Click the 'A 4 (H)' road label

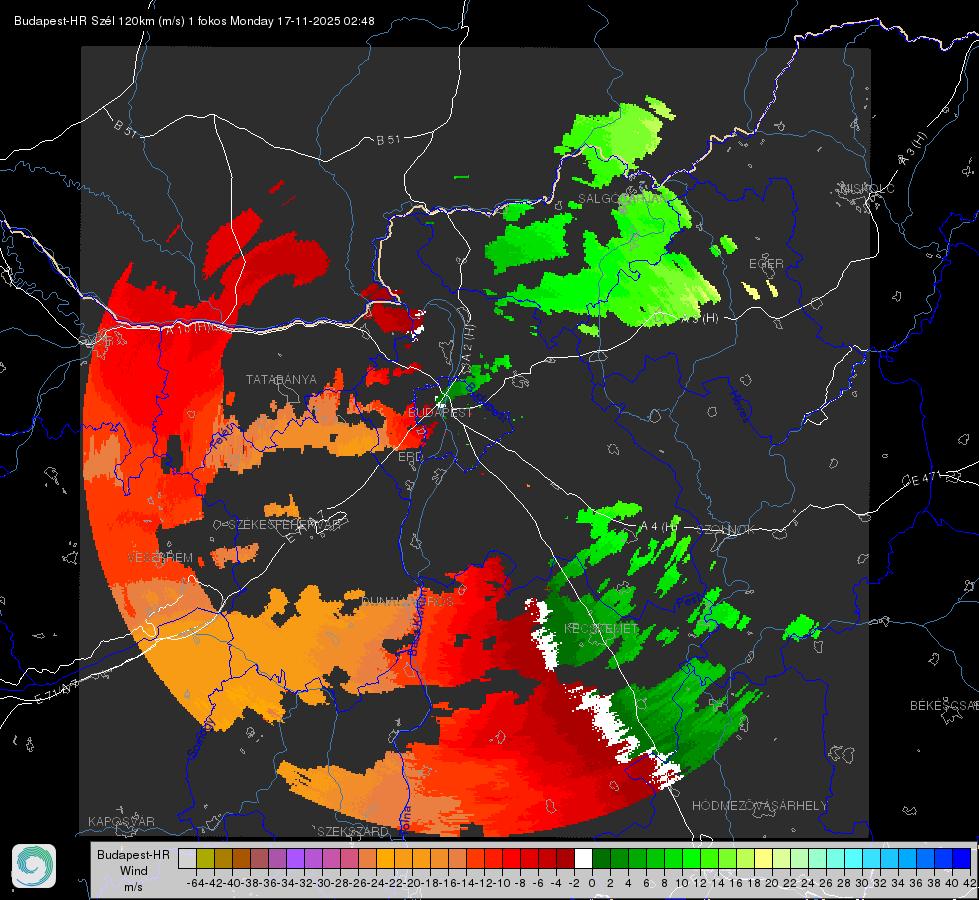[x=659, y=527]
